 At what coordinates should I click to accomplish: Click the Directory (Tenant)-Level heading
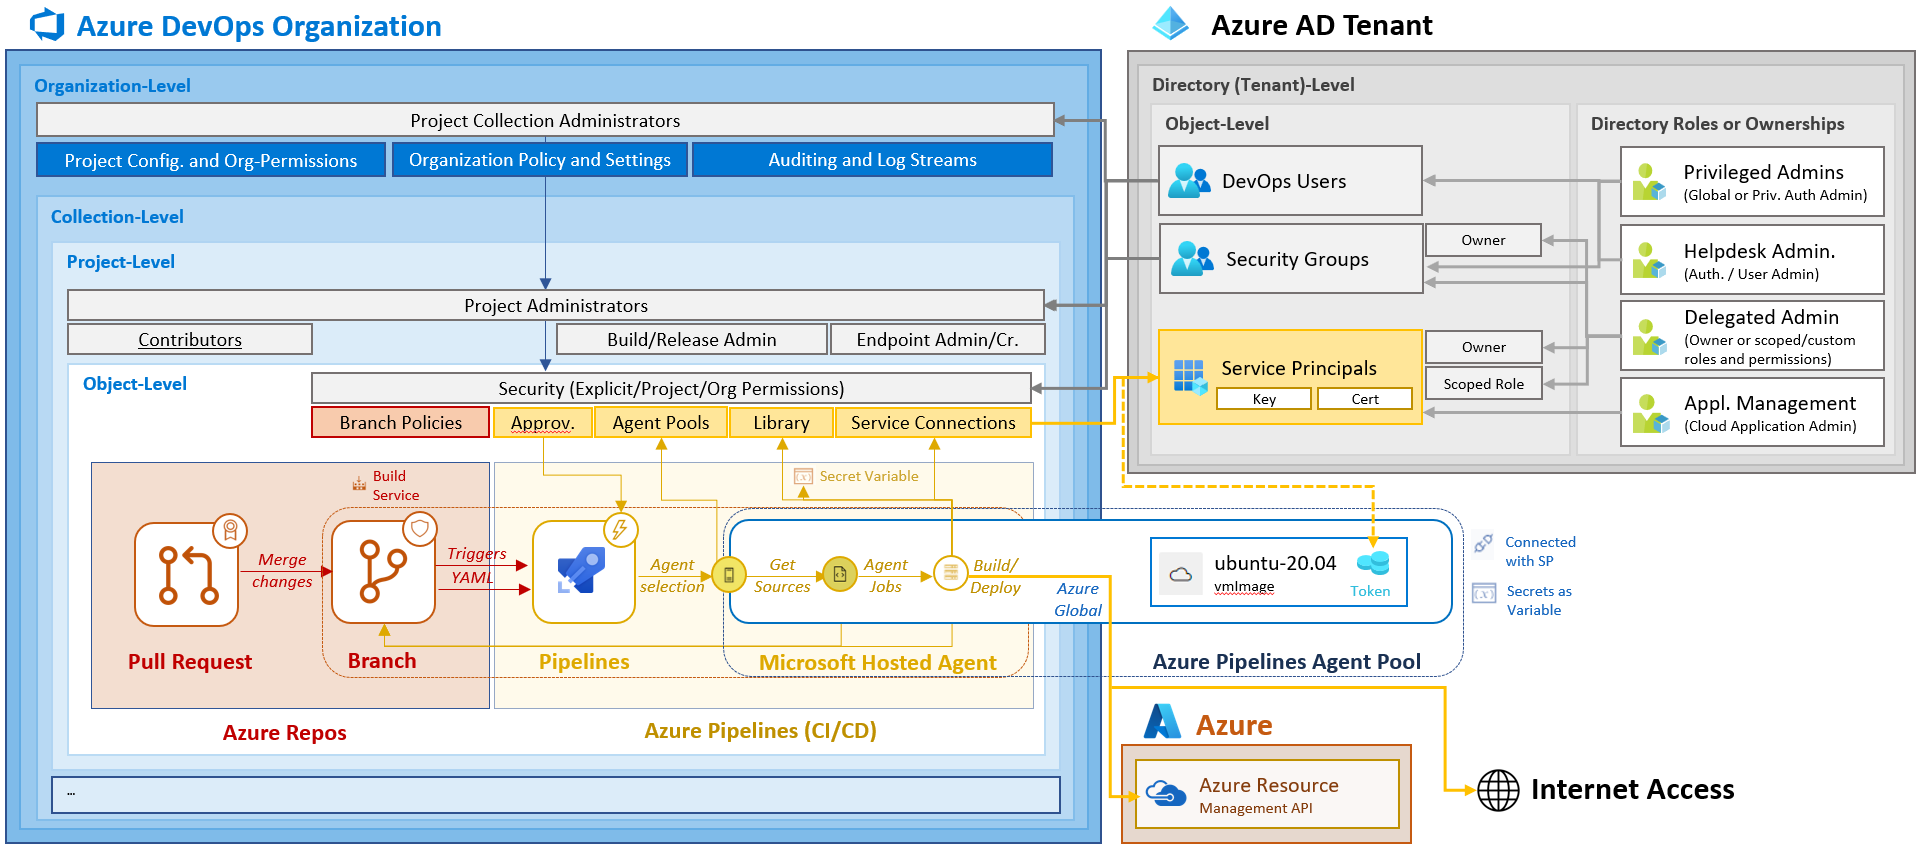coord(1253,85)
